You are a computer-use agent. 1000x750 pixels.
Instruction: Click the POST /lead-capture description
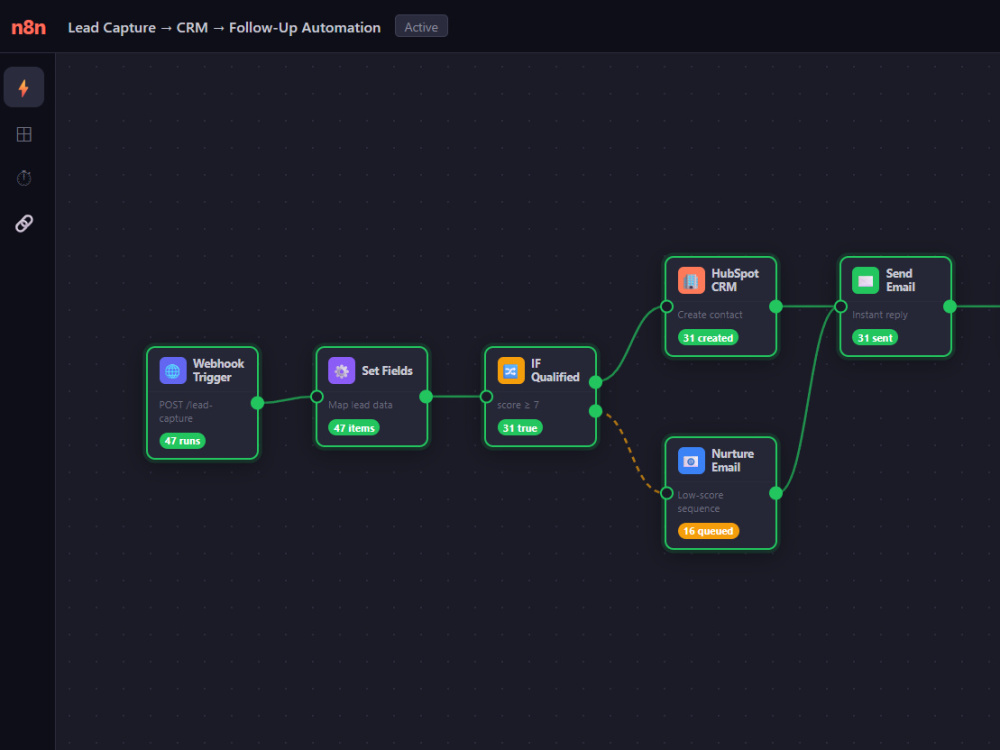[186, 411]
